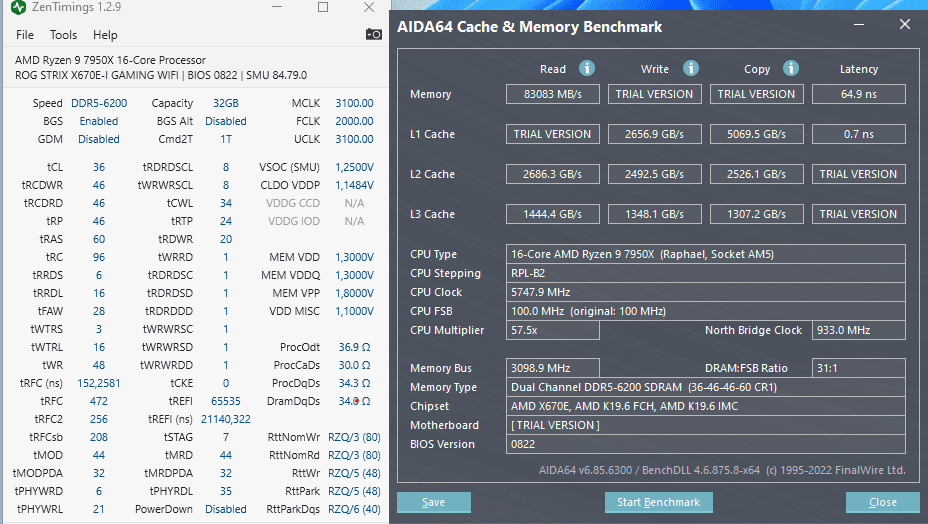
Task: Click DRAM:FSB Ratio value 31:1
Action: pos(859,368)
